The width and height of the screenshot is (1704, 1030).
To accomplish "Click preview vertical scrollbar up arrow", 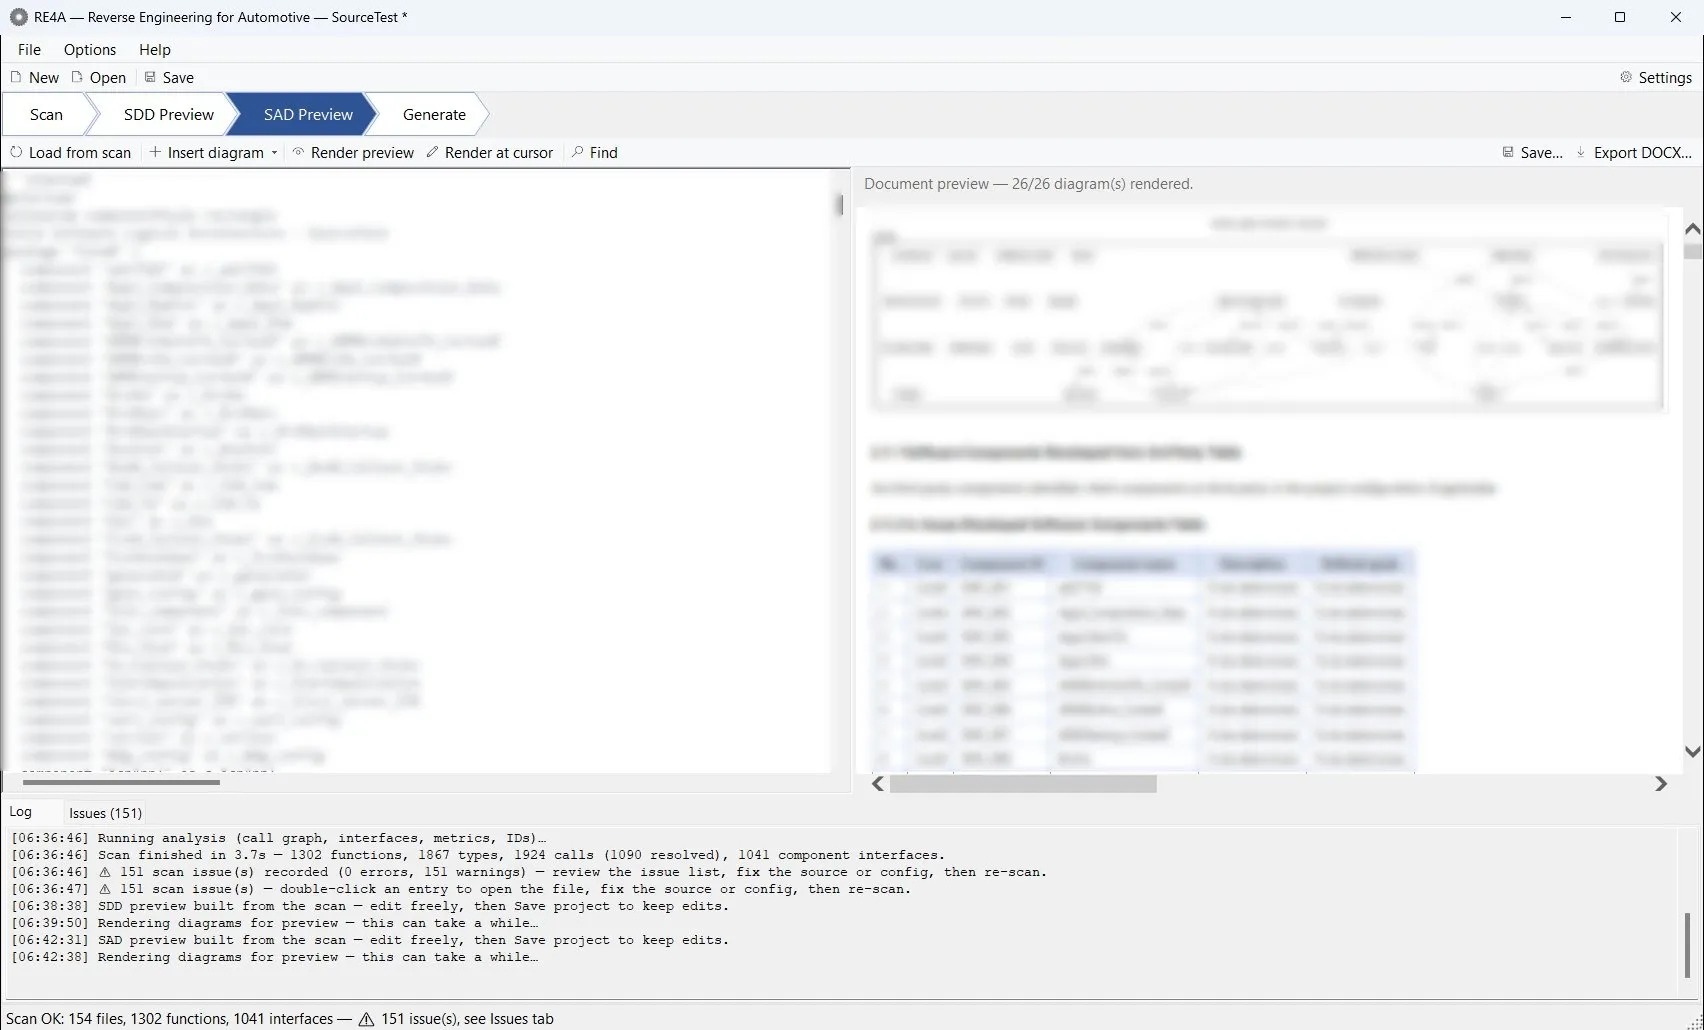I will pos(1692,229).
